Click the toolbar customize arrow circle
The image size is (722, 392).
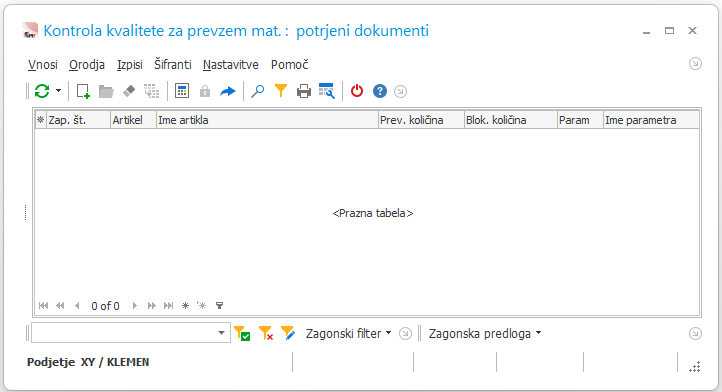(401, 91)
